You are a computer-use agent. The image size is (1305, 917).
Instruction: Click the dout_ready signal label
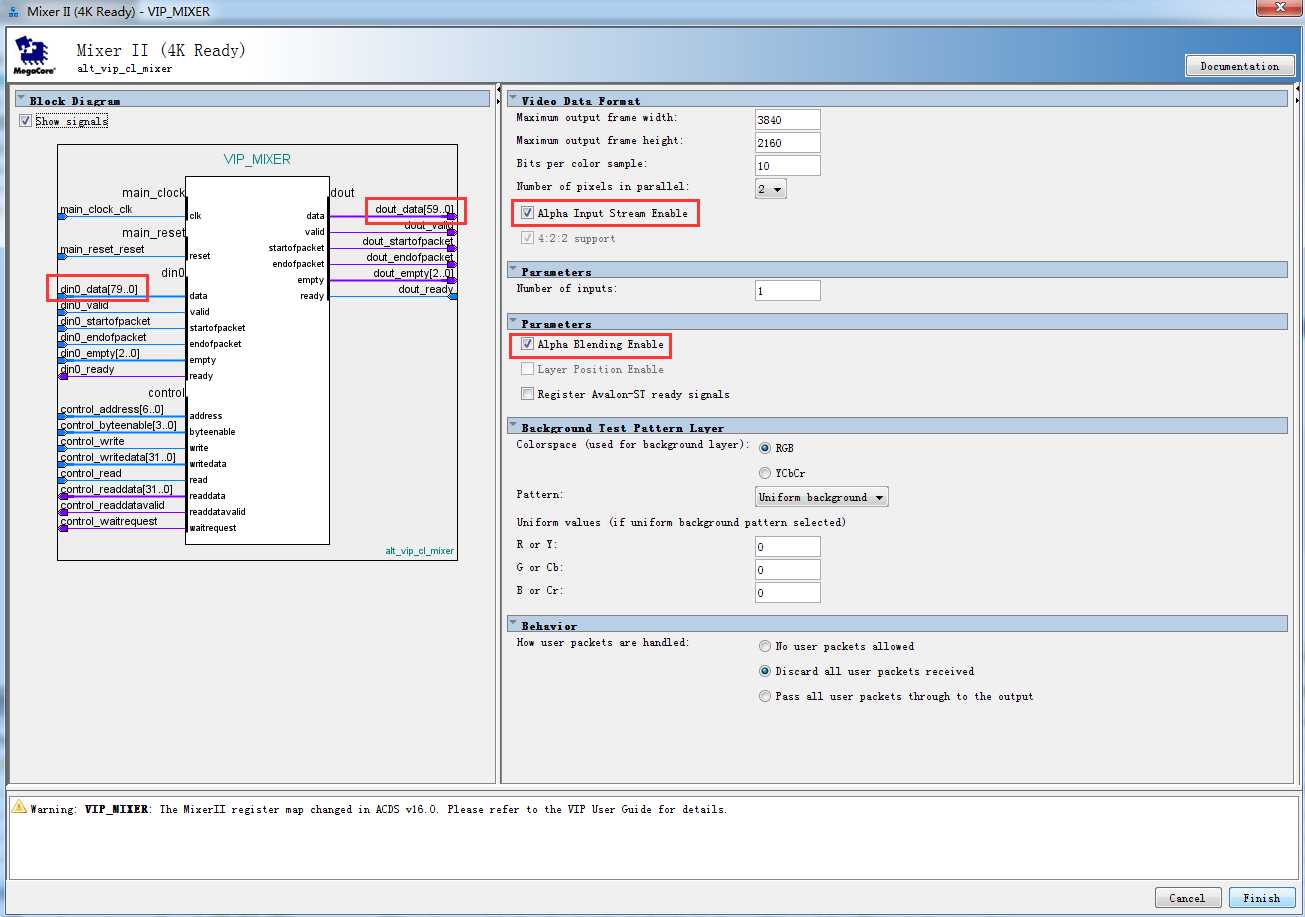pyautogui.click(x=426, y=289)
